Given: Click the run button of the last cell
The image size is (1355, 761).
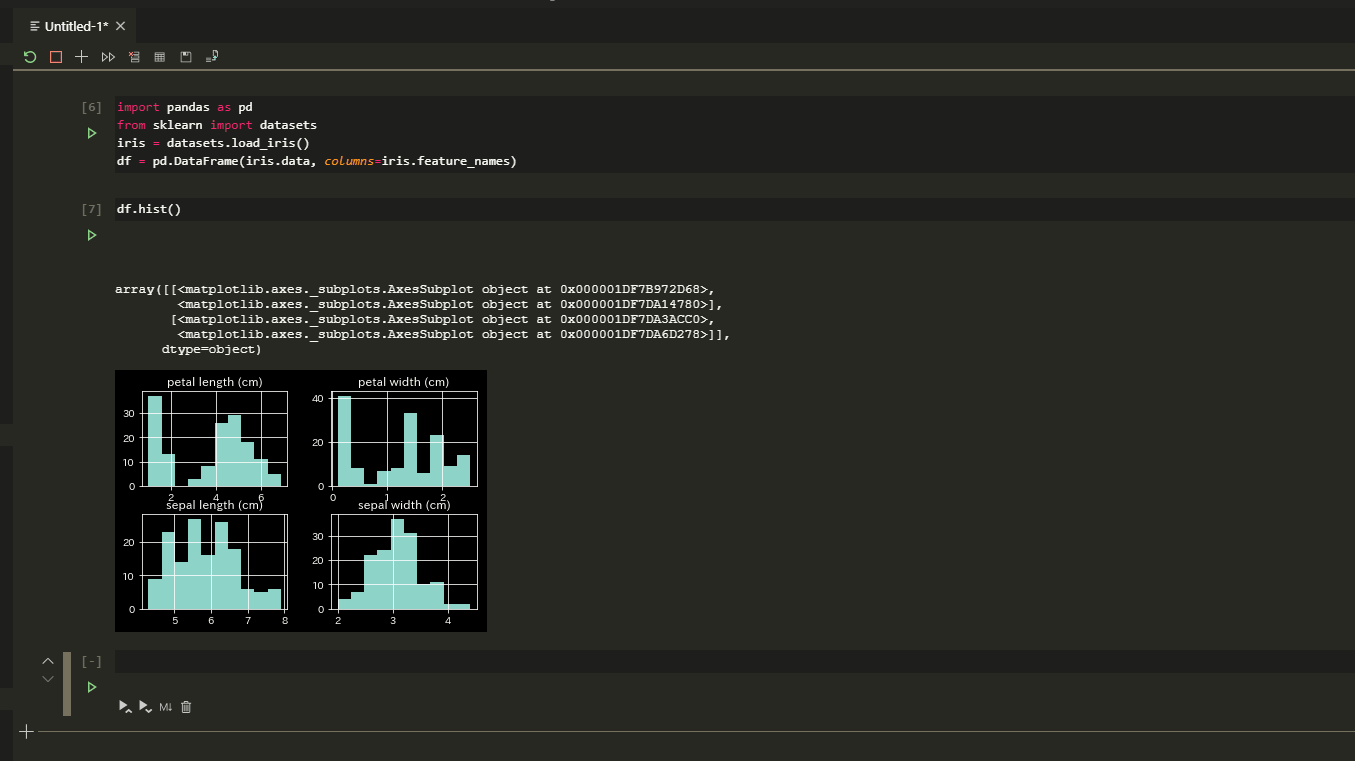Looking at the screenshot, I should (91, 687).
